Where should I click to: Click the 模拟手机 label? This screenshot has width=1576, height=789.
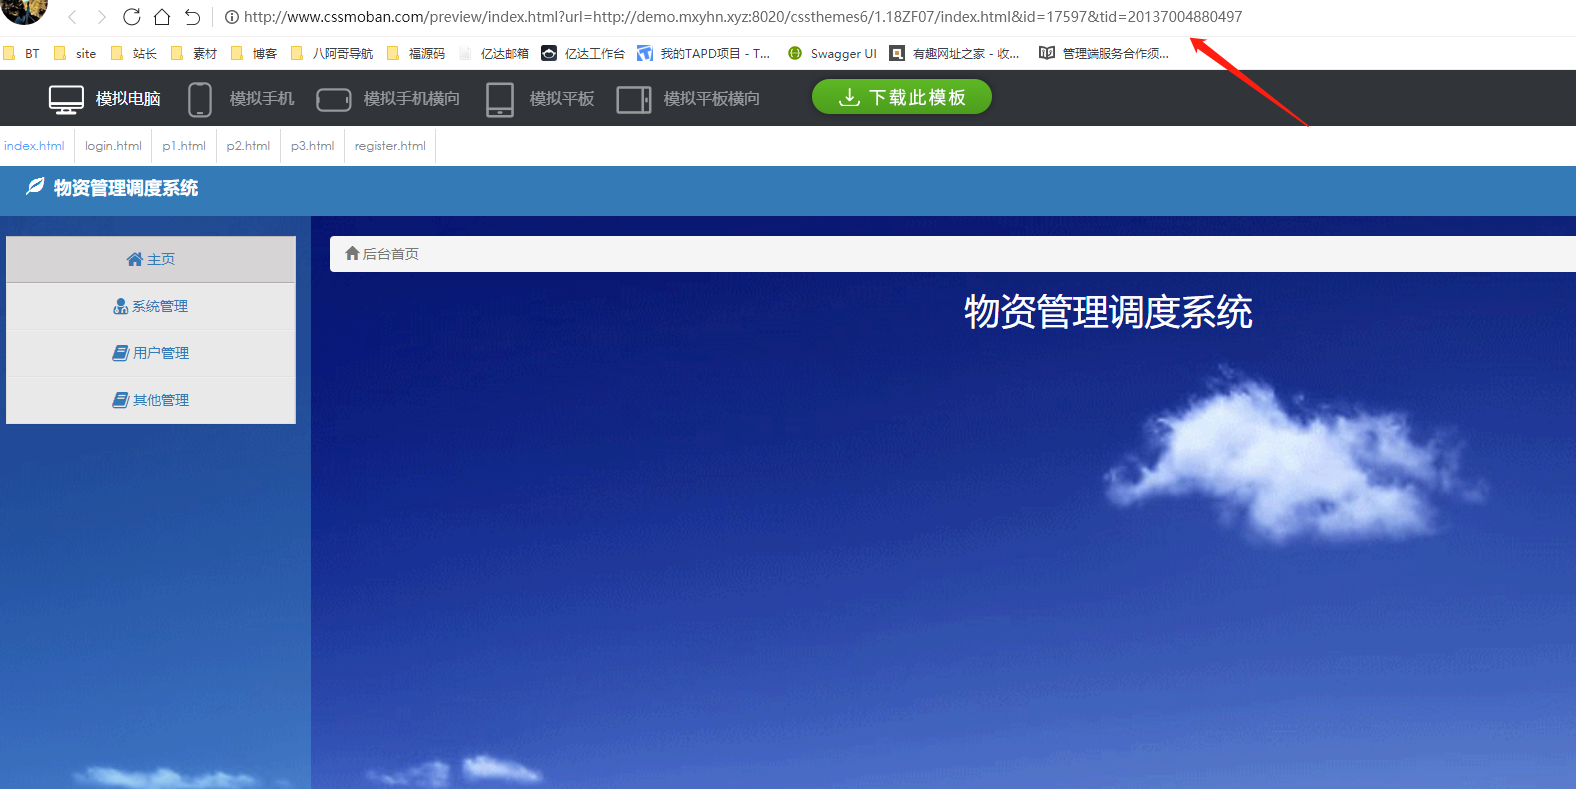[x=262, y=99]
